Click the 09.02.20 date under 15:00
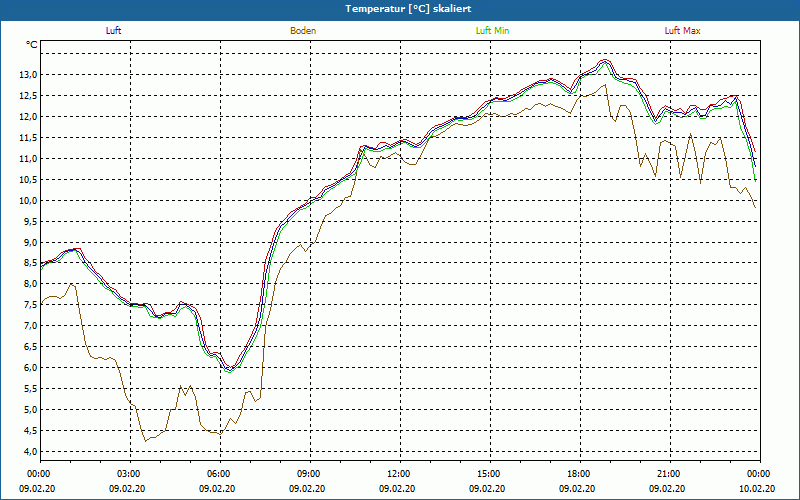 pyautogui.click(x=487, y=489)
